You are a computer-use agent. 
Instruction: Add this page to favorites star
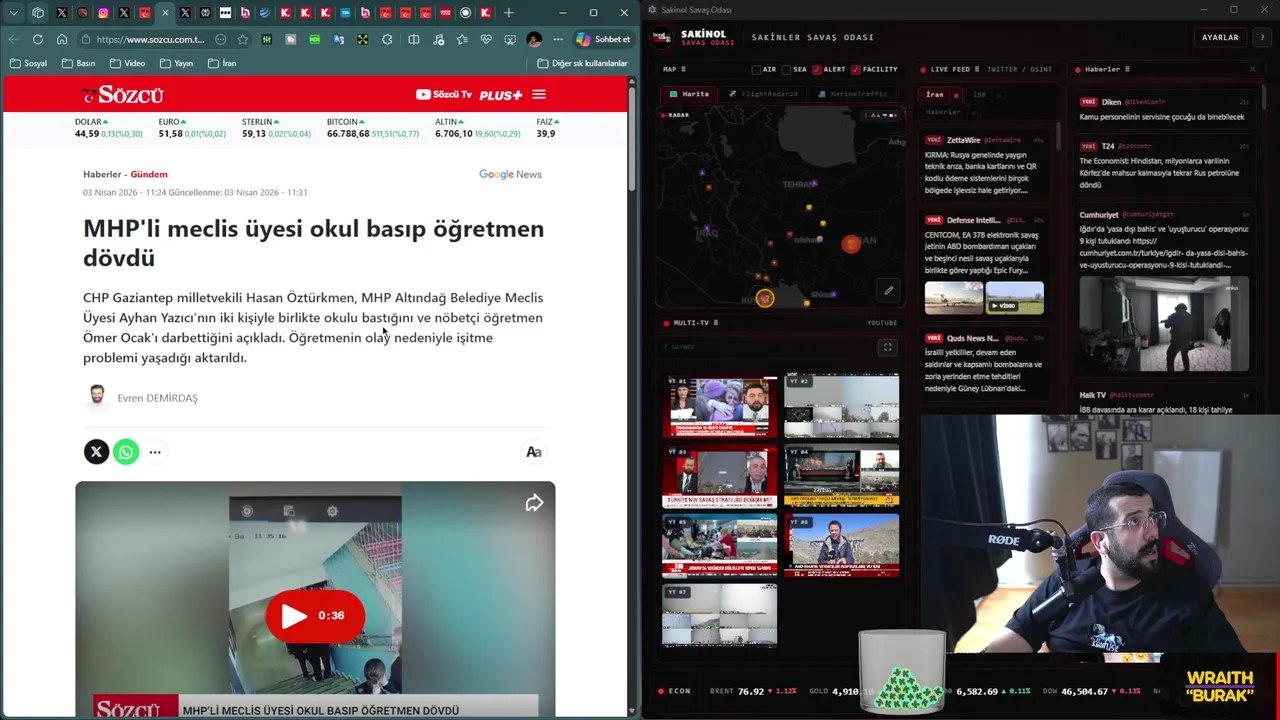[243, 39]
